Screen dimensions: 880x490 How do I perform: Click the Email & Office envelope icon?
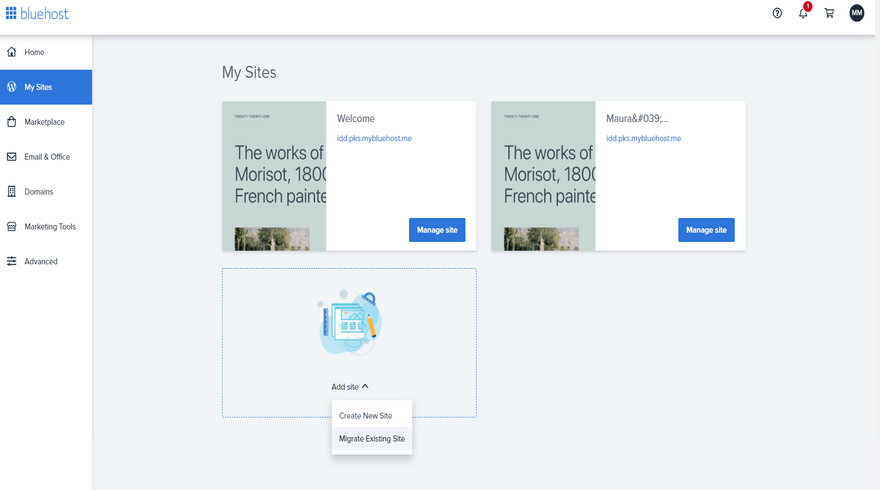click(x=11, y=157)
